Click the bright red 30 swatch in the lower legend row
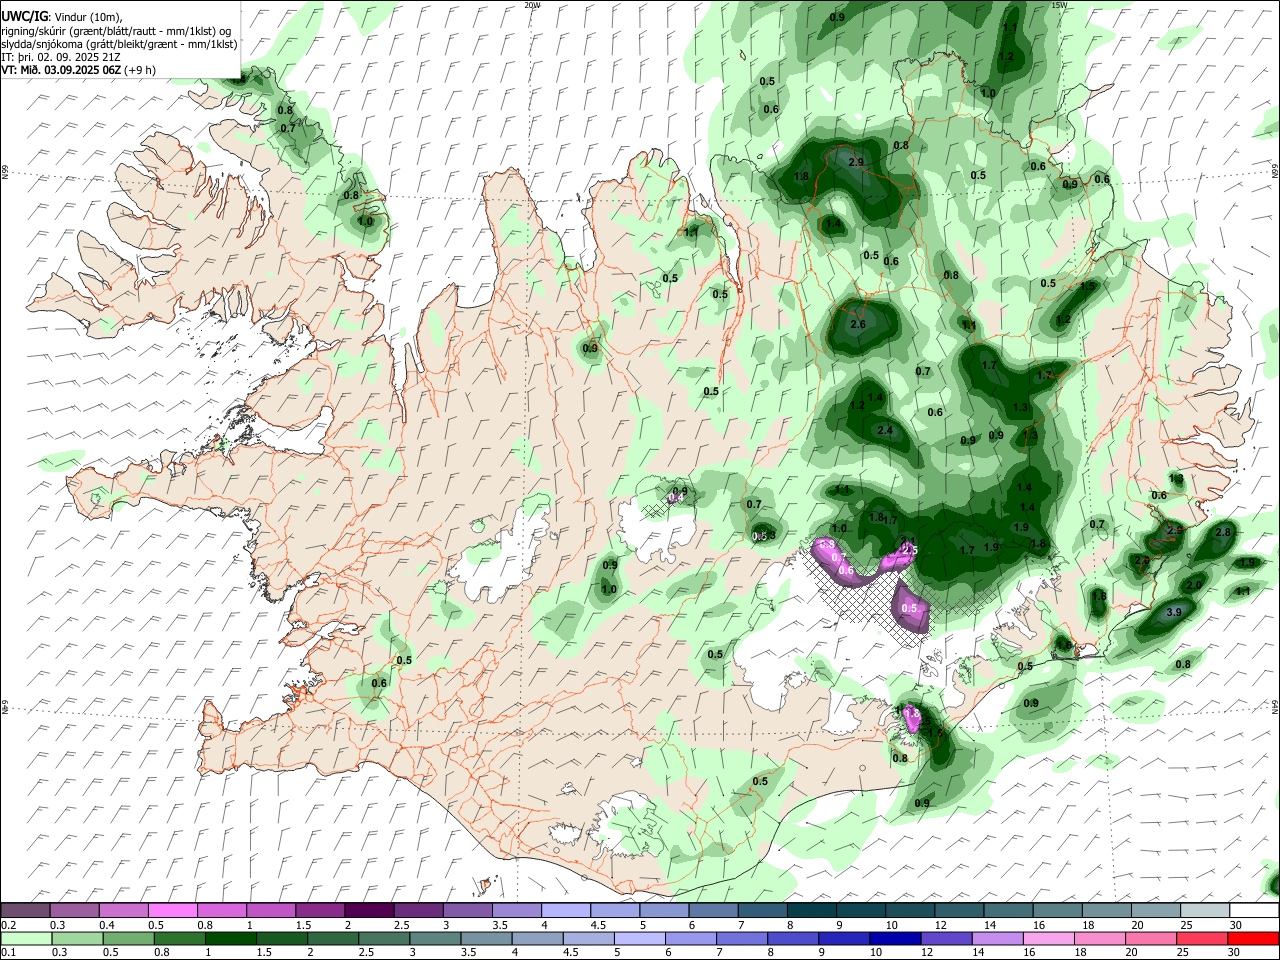Viewport: 1280px width, 960px height. click(1253, 938)
